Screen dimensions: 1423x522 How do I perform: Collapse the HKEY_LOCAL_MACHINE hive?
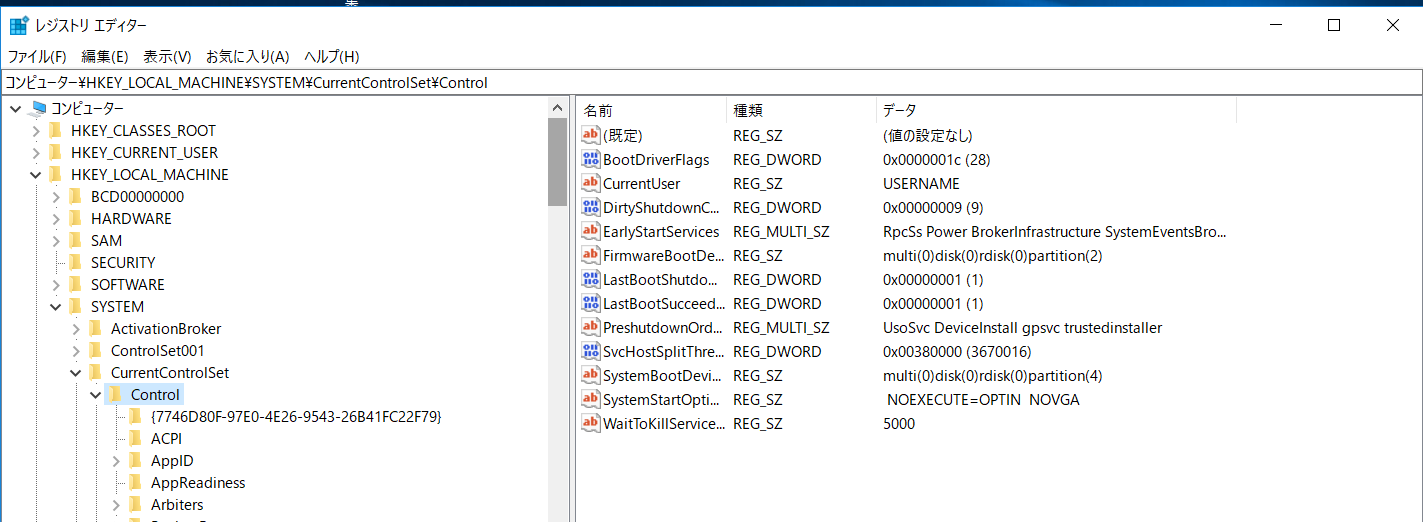click(x=36, y=175)
